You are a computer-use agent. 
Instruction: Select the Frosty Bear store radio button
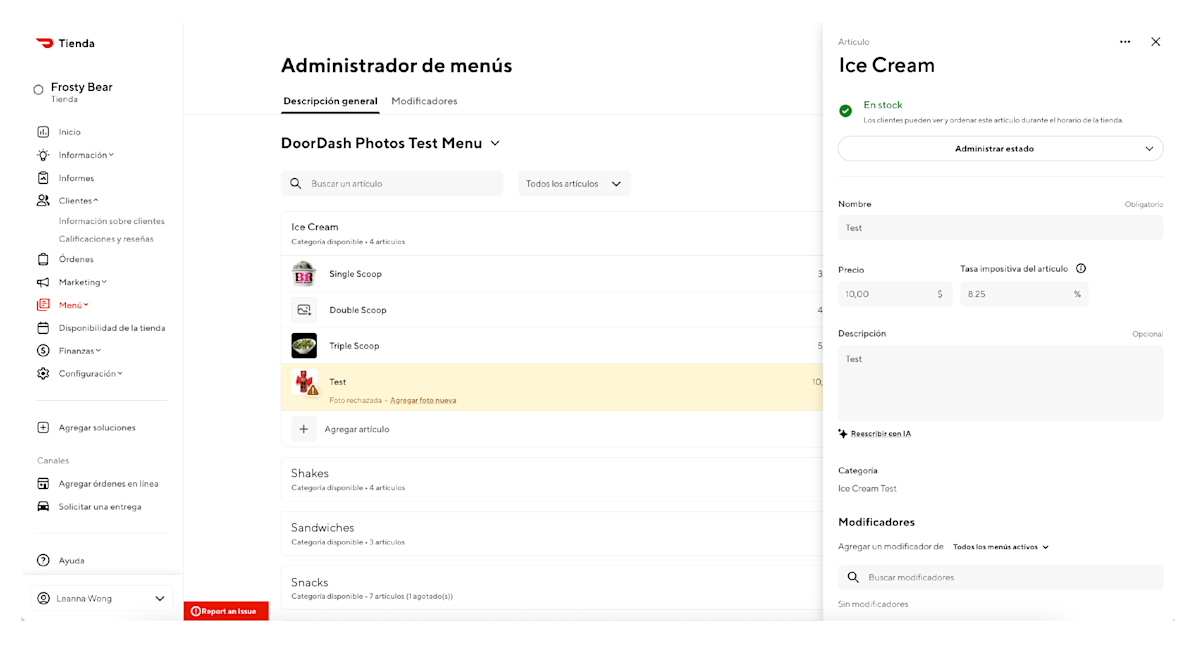(39, 90)
